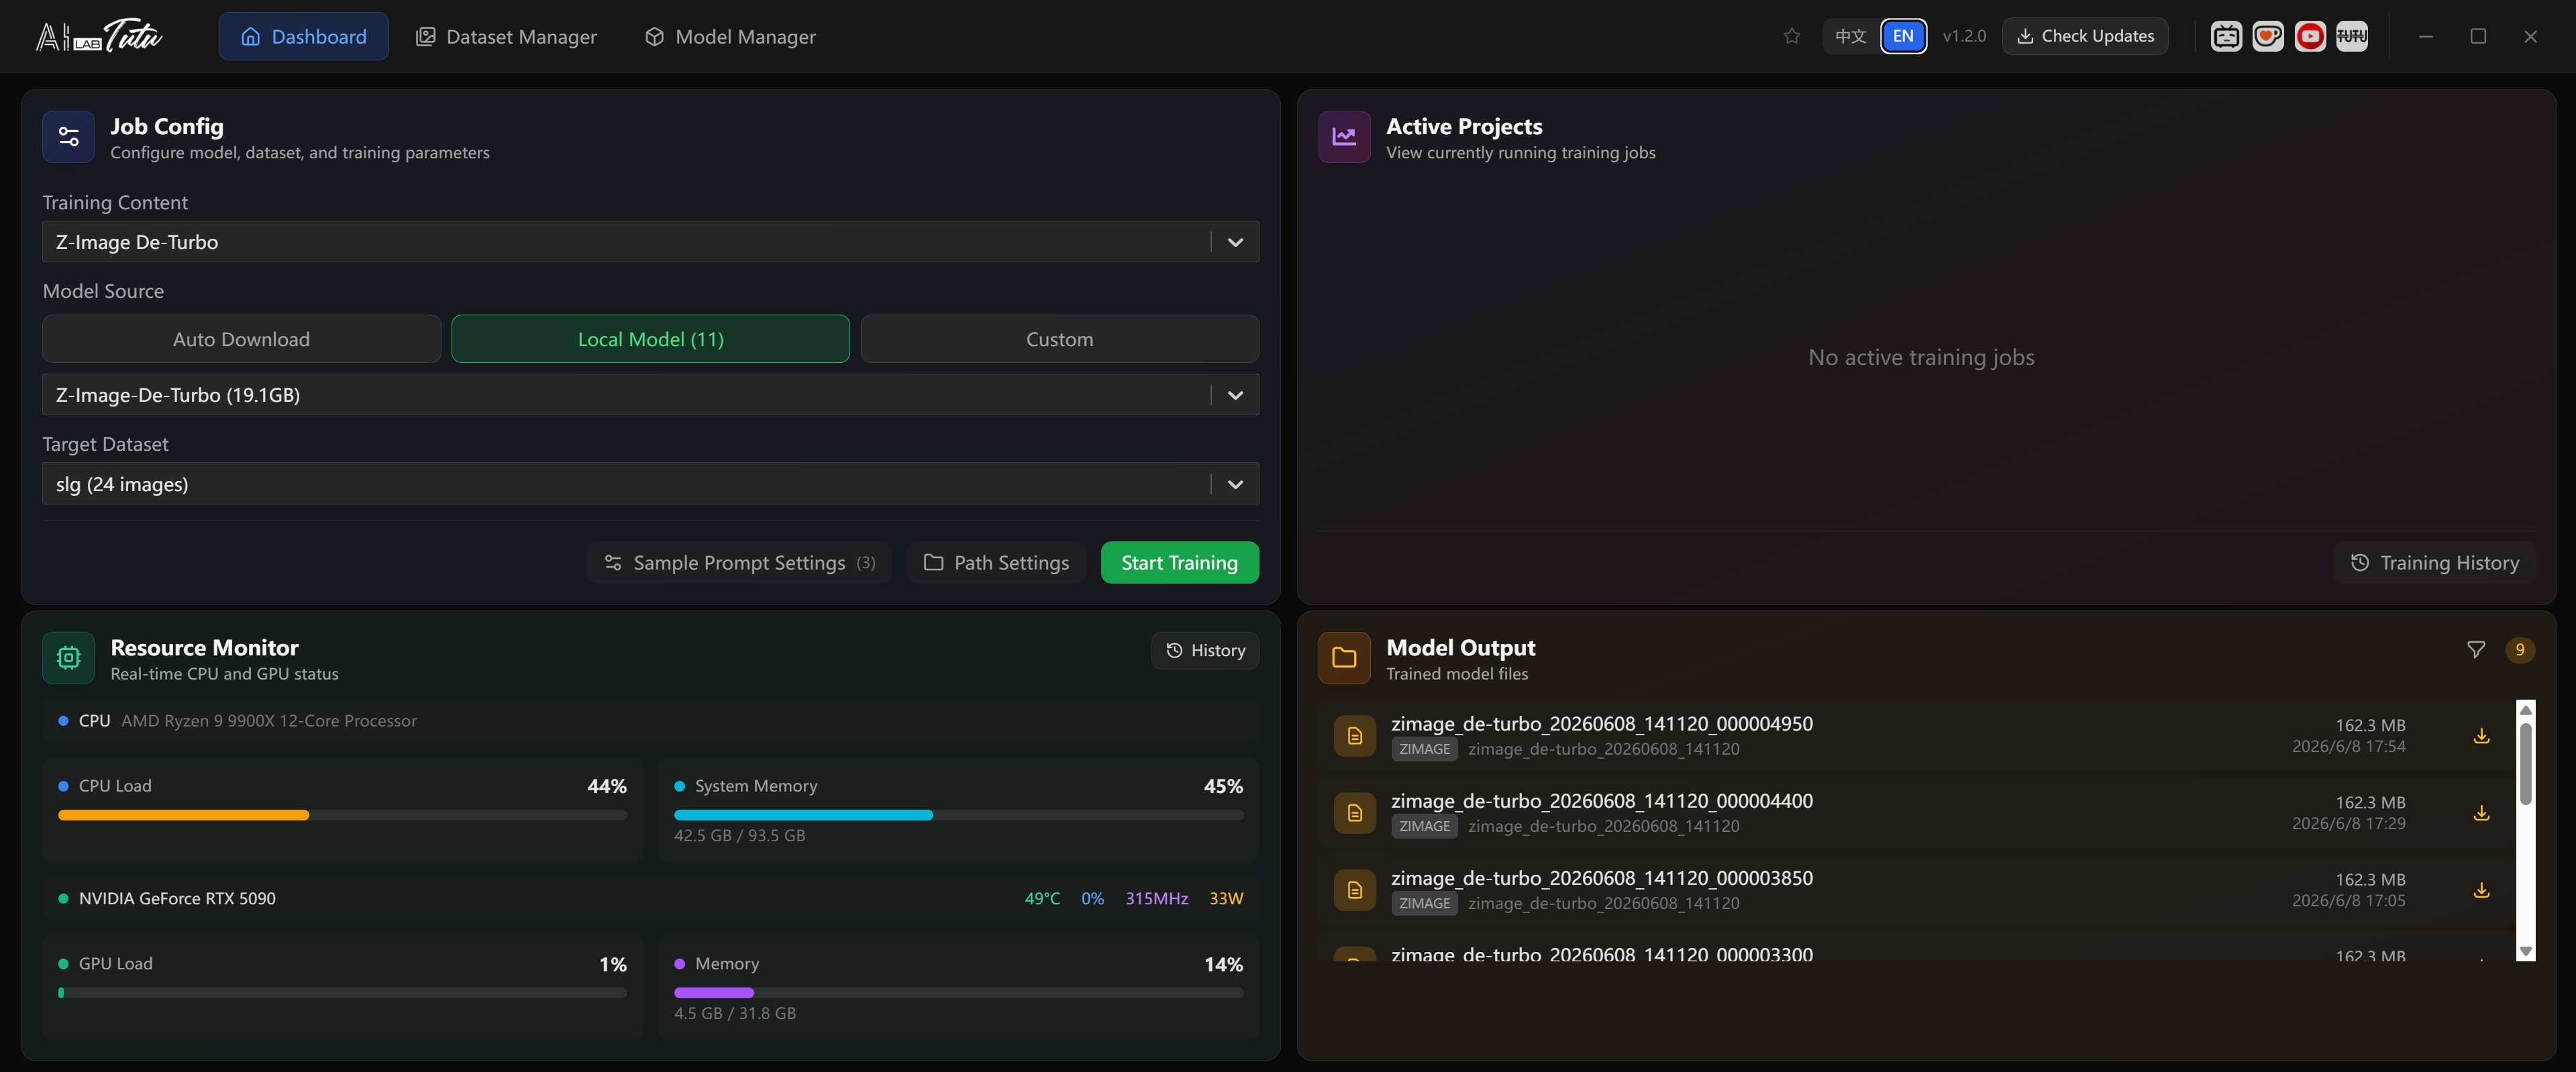Click the GPU Load progress bar
This screenshot has width=2576, height=1072.
pos(342,993)
